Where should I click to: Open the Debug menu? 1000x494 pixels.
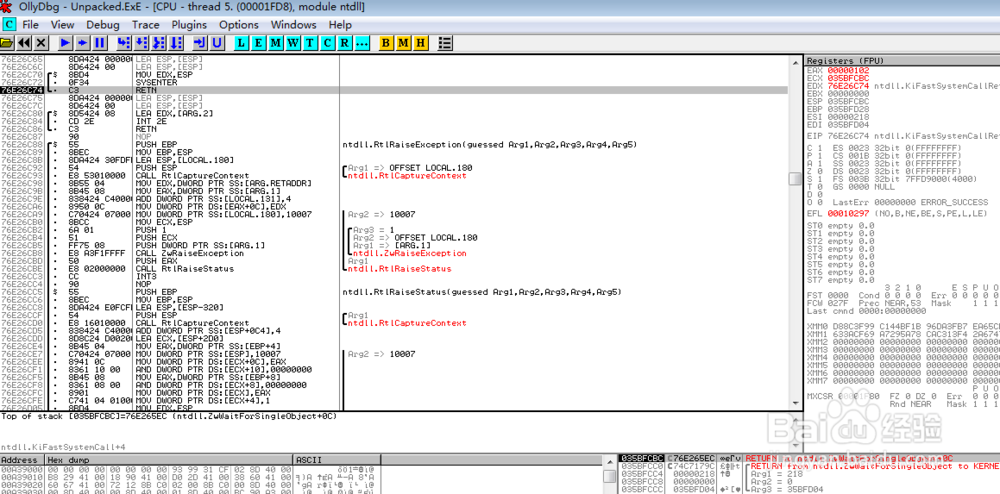103,25
